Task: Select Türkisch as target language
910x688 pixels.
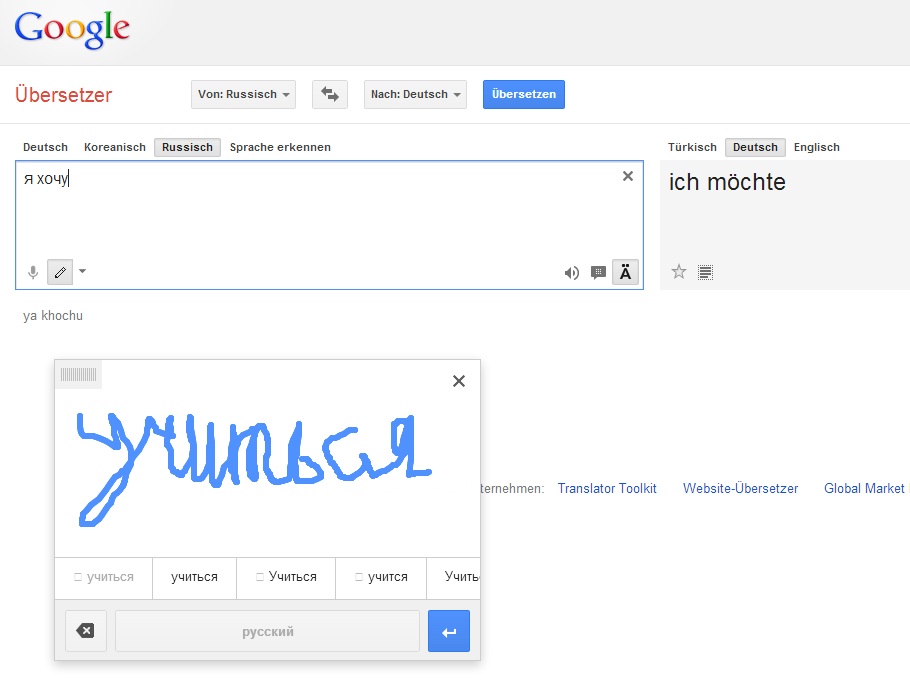Action: [692, 147]
